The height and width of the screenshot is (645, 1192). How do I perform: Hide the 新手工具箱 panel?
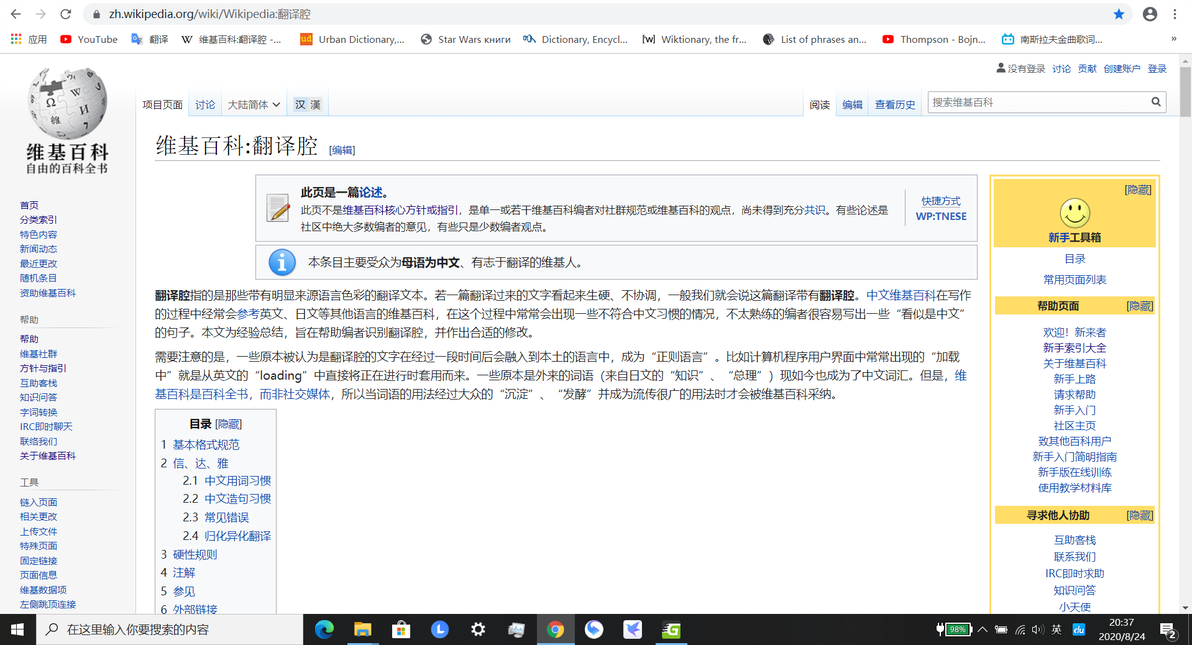pyautogui.click(x=1138, y=190)
